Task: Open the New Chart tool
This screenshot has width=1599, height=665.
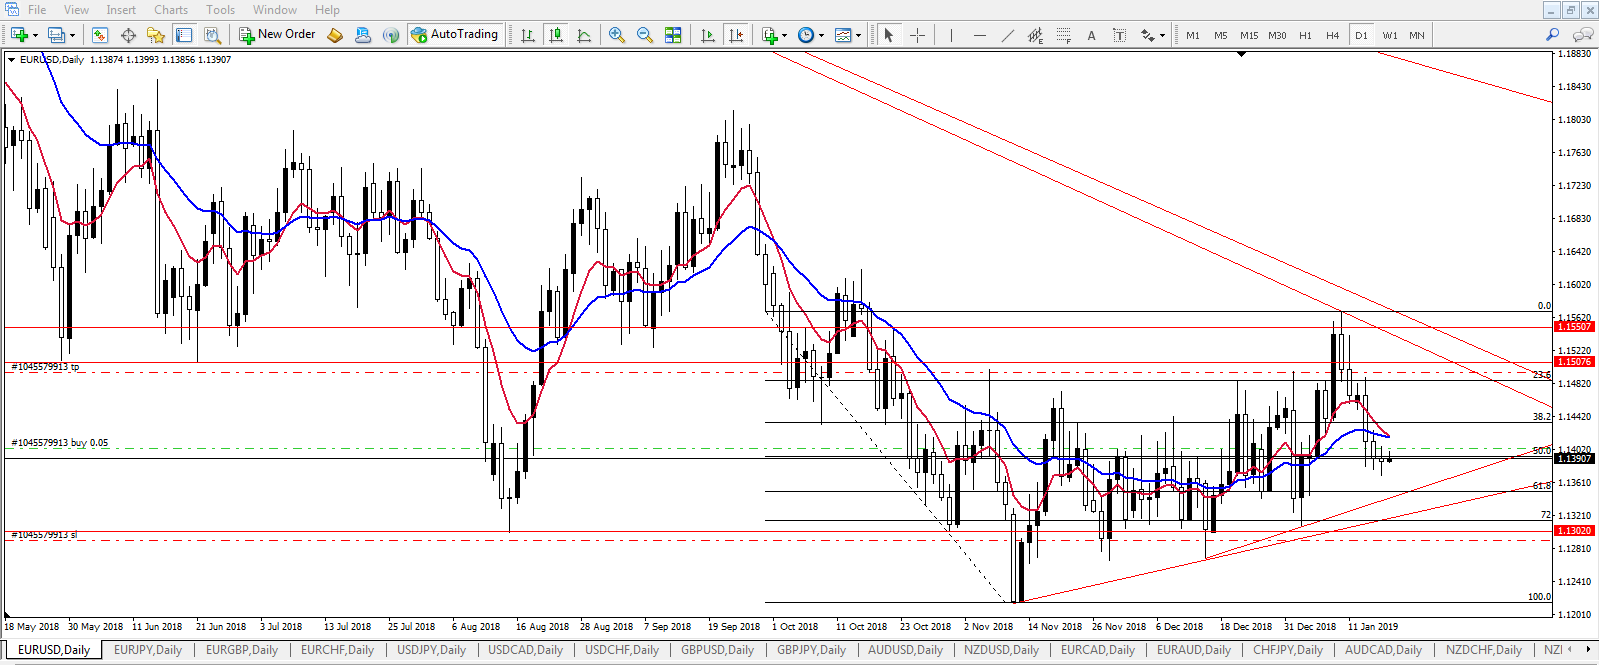Action: coord(18,35)
